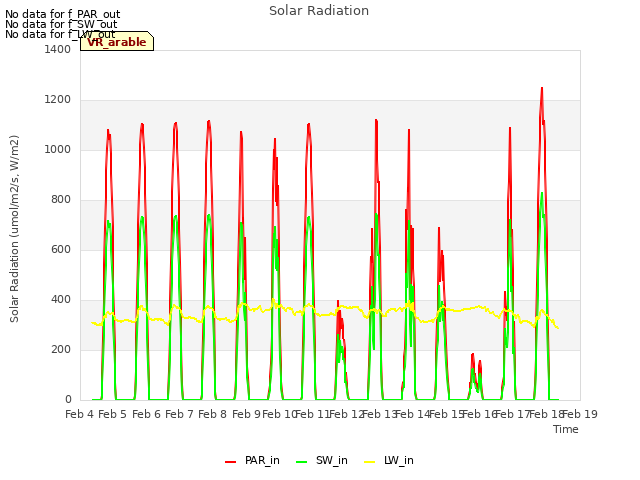640x480 pixels.
Task: Click the Feb 5 x-axis tick label
Action: click(x=113, y=415)
